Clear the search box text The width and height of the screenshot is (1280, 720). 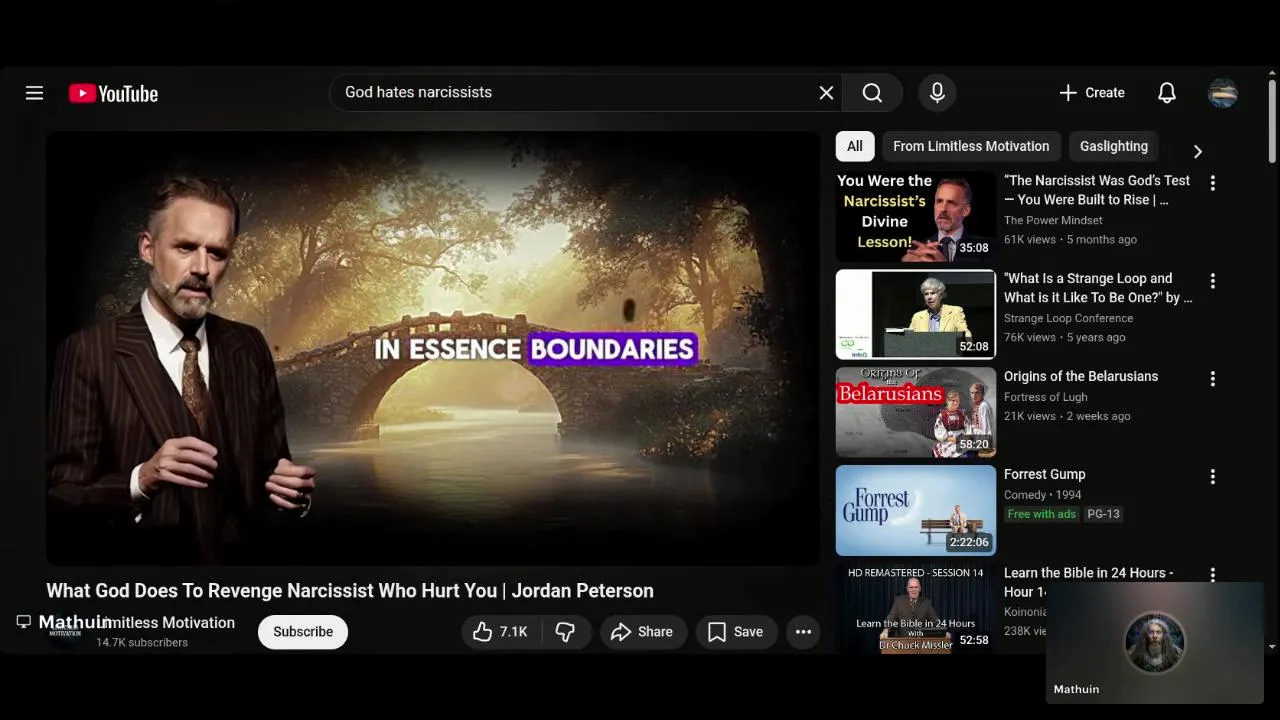point(826,93)
